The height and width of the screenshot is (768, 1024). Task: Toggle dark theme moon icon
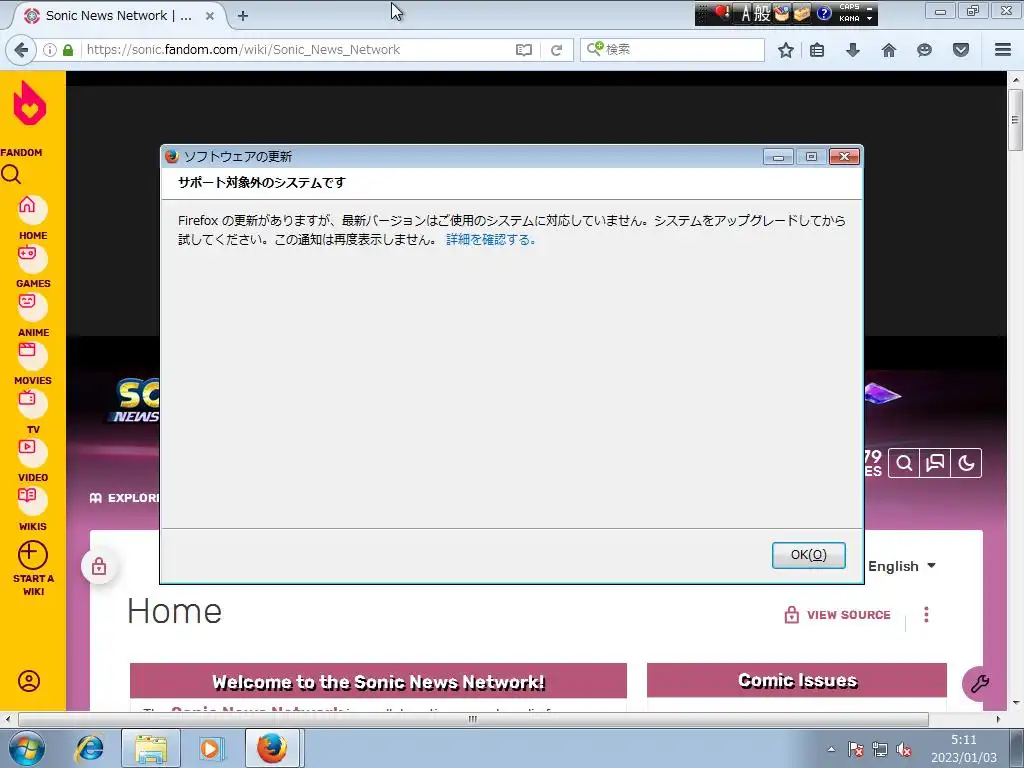967,464
